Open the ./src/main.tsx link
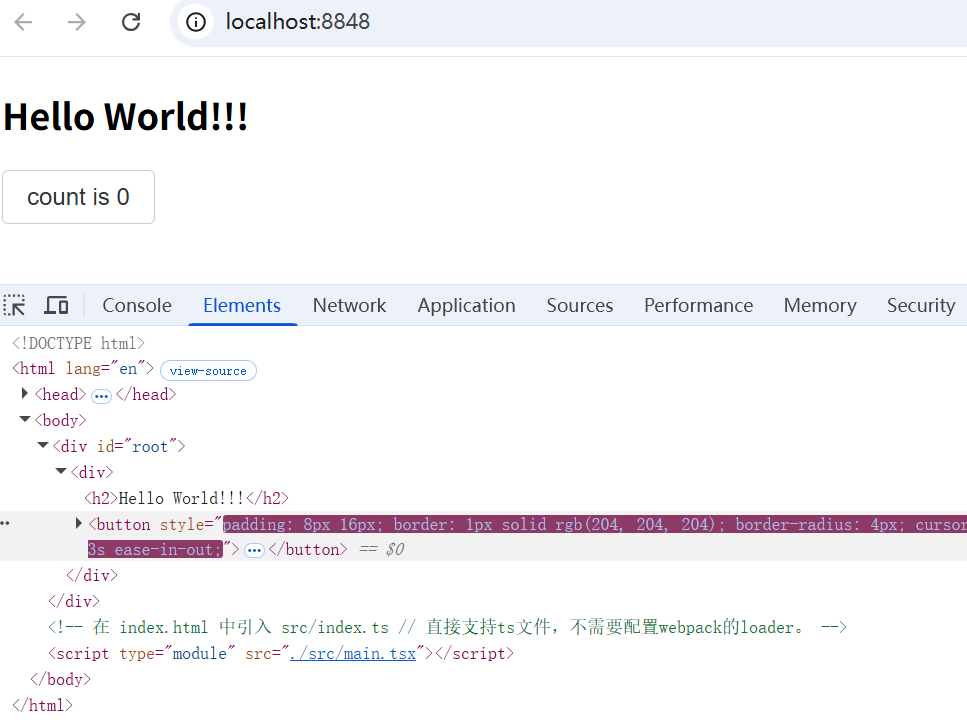This screenshot has width=967, height=720. [x=353, y=653]
